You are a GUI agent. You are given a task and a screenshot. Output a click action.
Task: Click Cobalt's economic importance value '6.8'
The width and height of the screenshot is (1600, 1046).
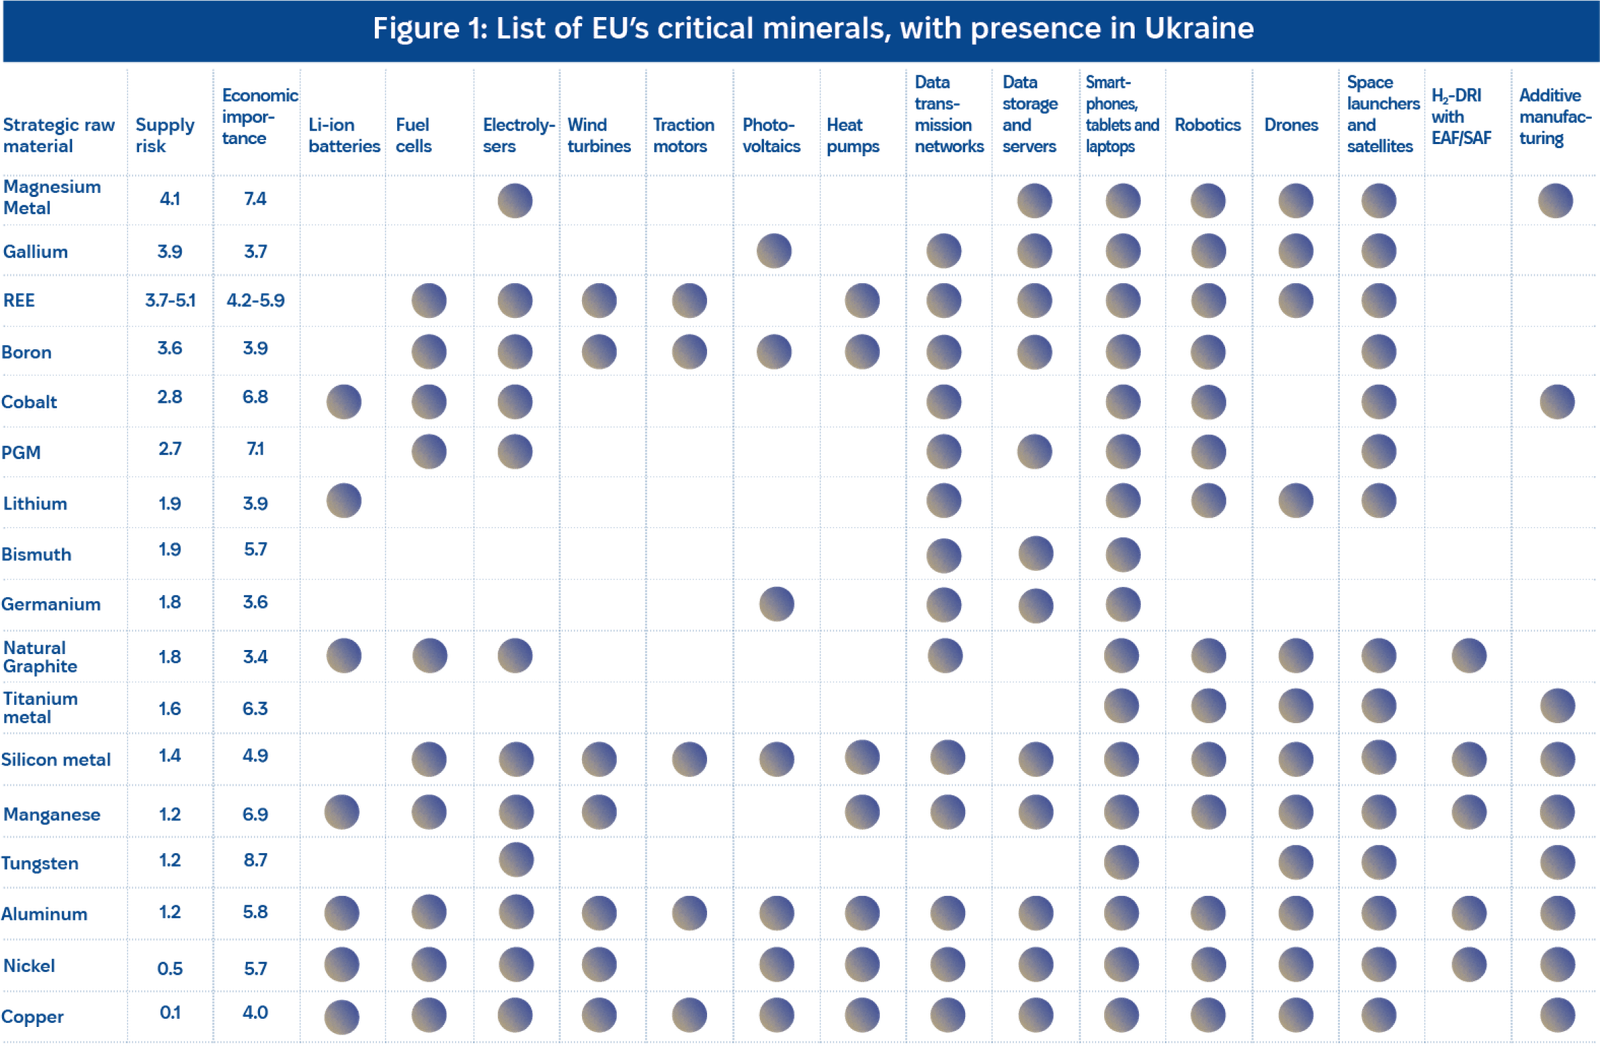[x=255, y=397]
